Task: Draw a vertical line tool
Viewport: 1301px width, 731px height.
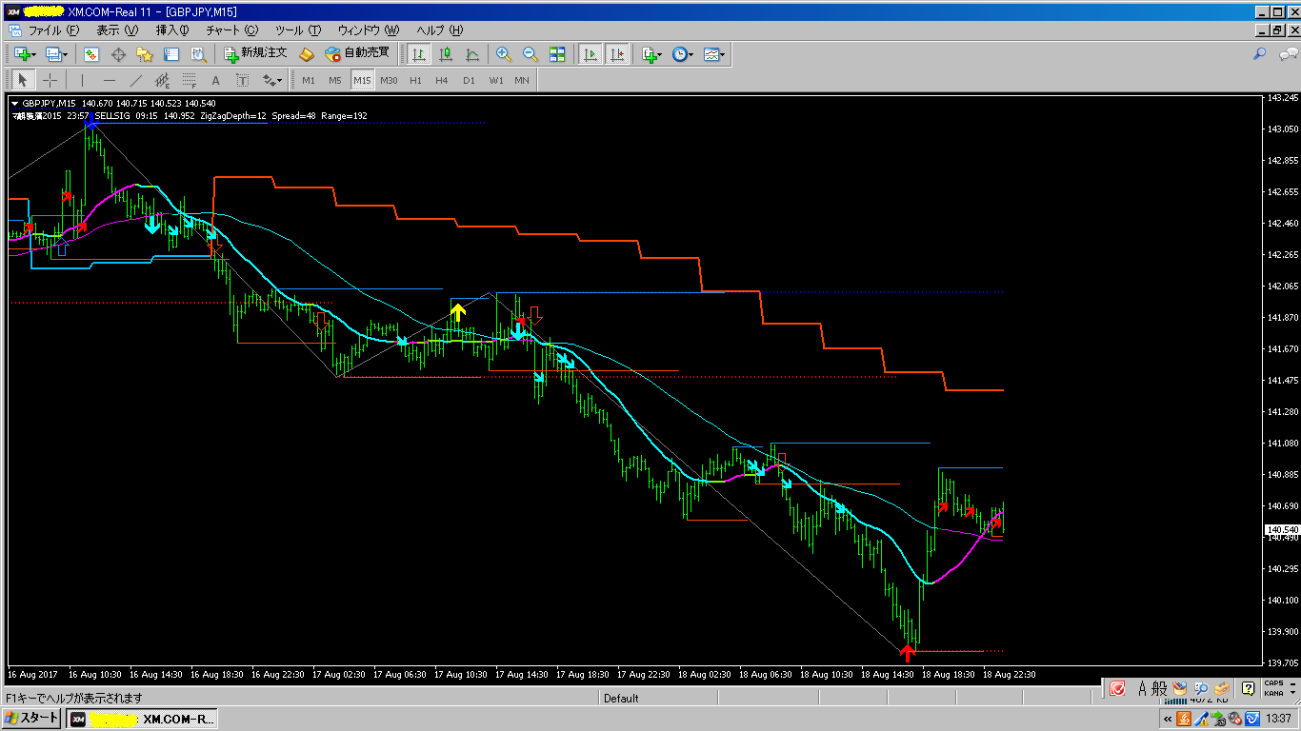Action: click(82, 80)
